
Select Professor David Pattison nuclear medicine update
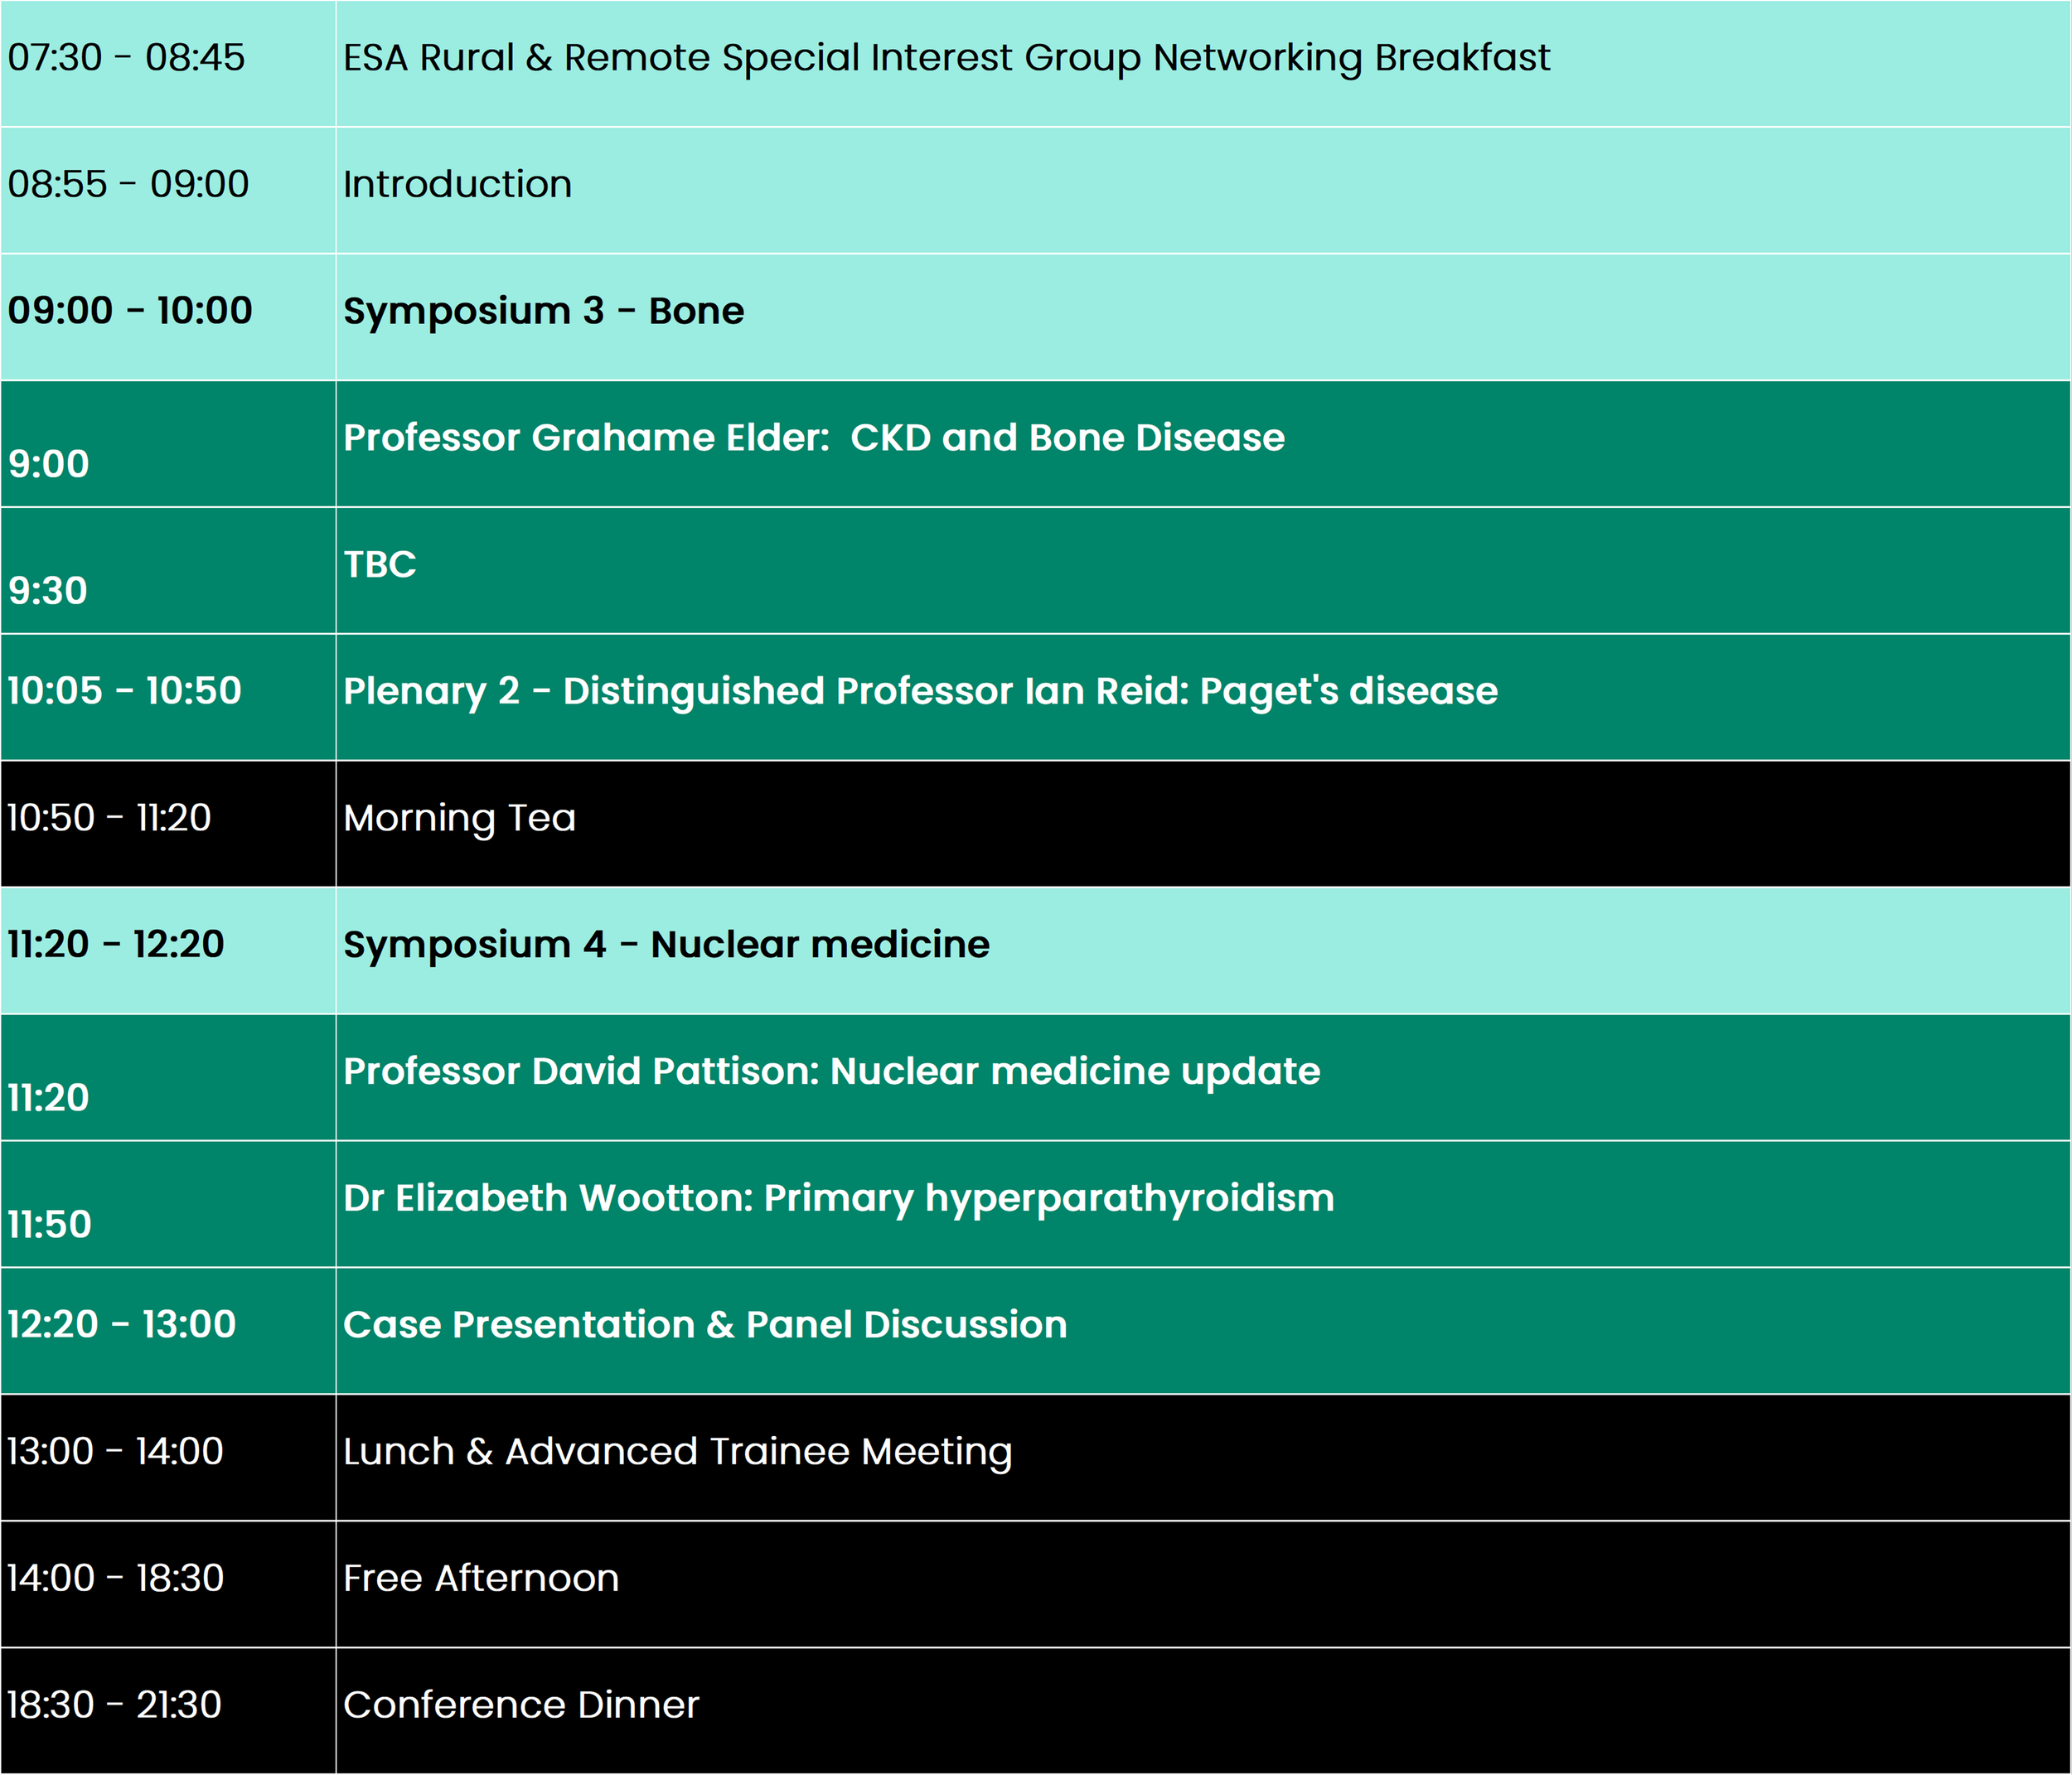(831, 1072)
